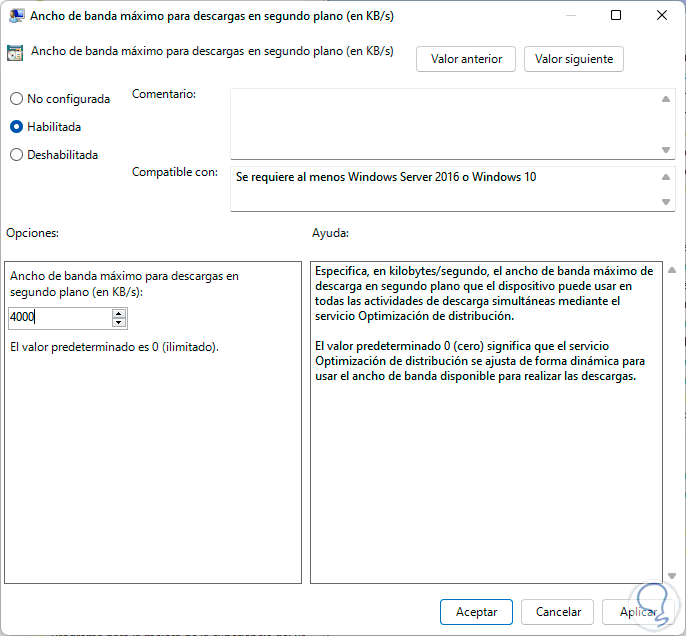The height and width of the screenshot is (636, 686).
Task: Click the 'Opciones:' label
Action: tap(32, 233)
